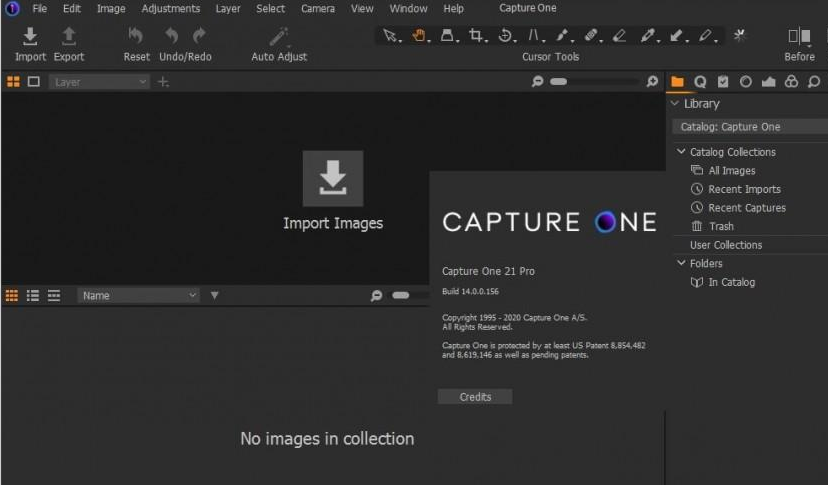Click the sort direction triangle
Screen dimensions: 828x485
tap(214, 295)
